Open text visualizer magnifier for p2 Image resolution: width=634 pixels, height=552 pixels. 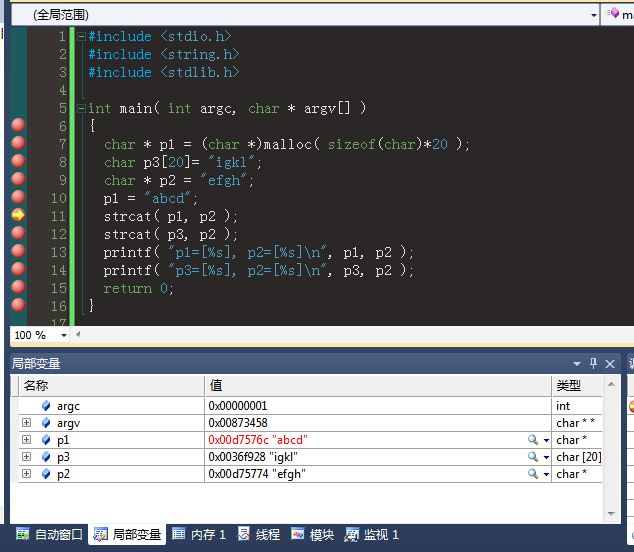click(x=533, y=474)
